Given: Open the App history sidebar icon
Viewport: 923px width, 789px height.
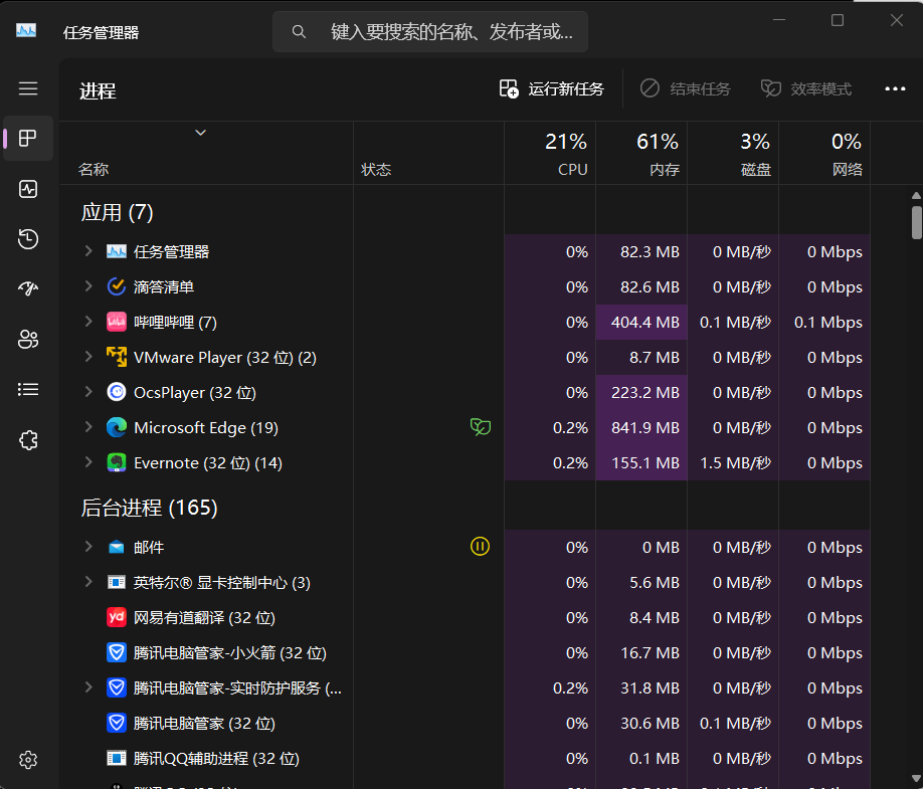Looking at the screenshot, I should pyautogui.click(x=28, y=239).
